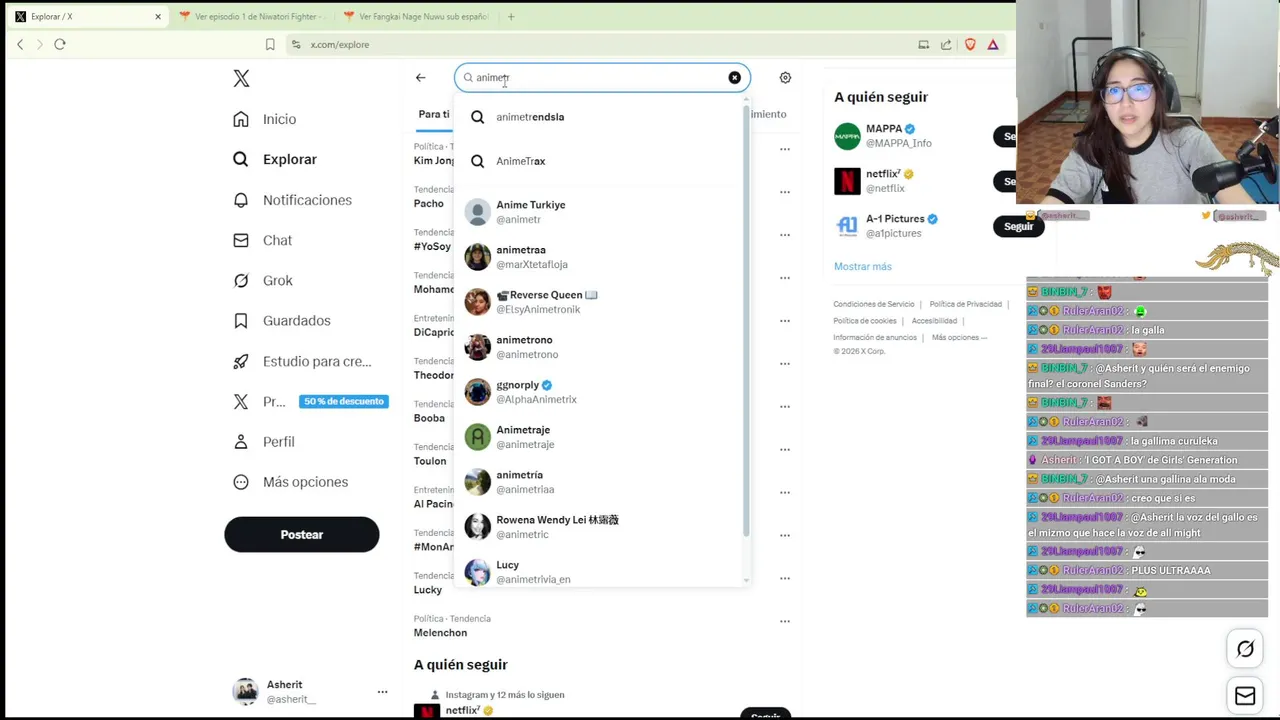Open Reverse Queen @ElsyAnimetronik result

click(x=600, y=302)
